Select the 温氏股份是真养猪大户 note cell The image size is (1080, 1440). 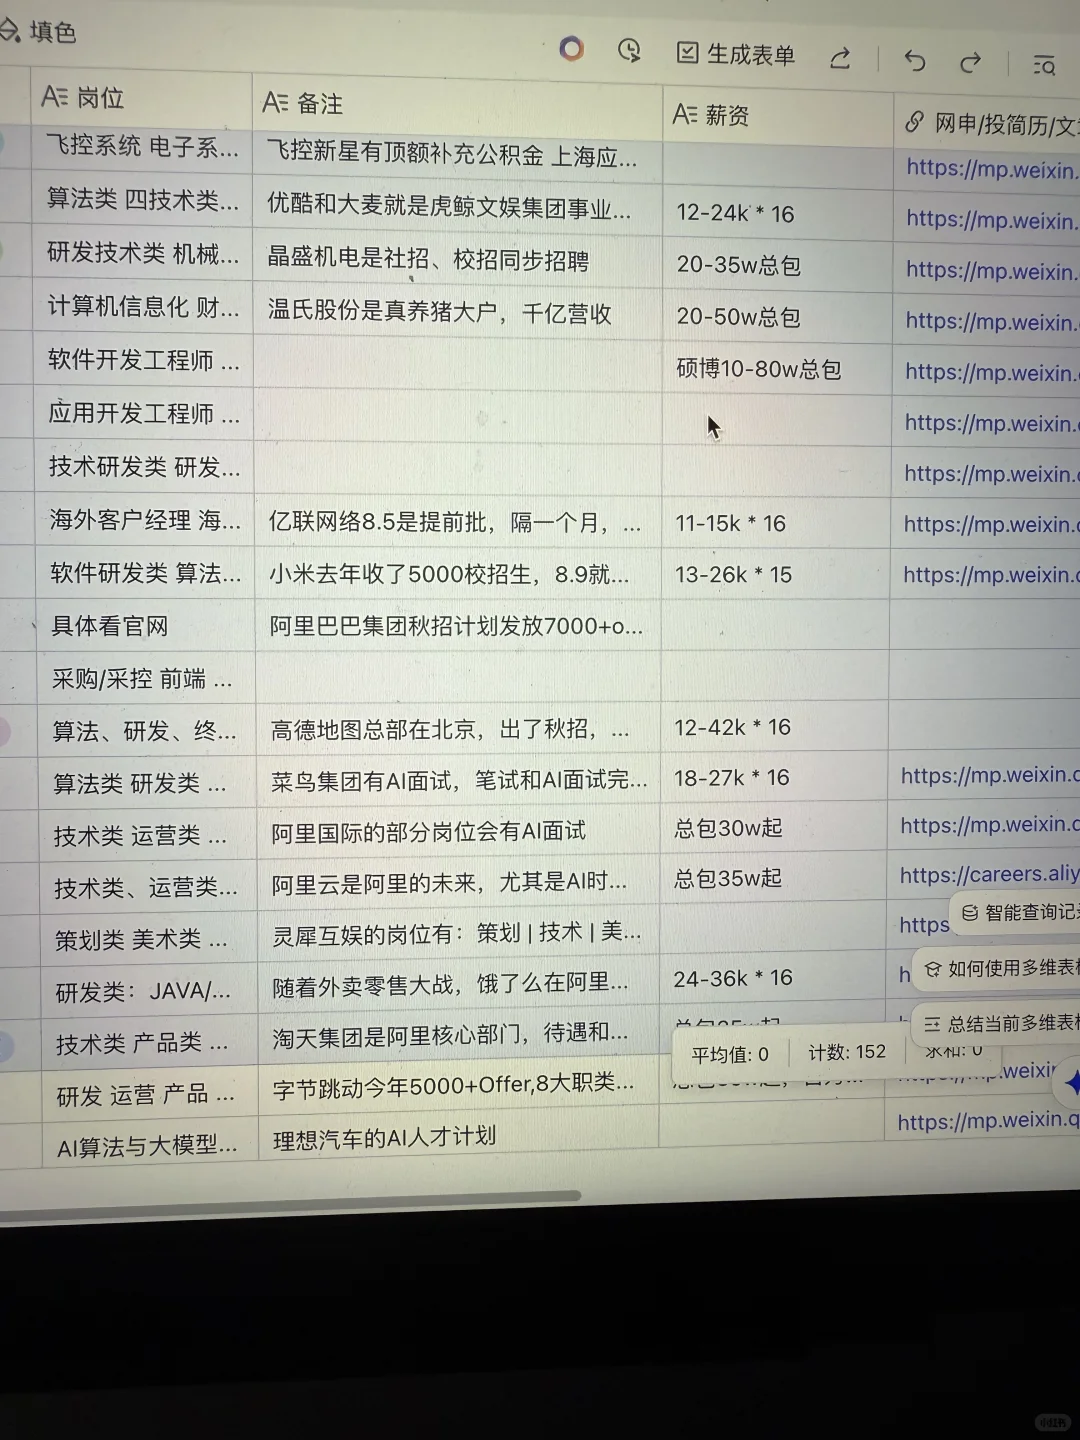[x=458, y=313]
